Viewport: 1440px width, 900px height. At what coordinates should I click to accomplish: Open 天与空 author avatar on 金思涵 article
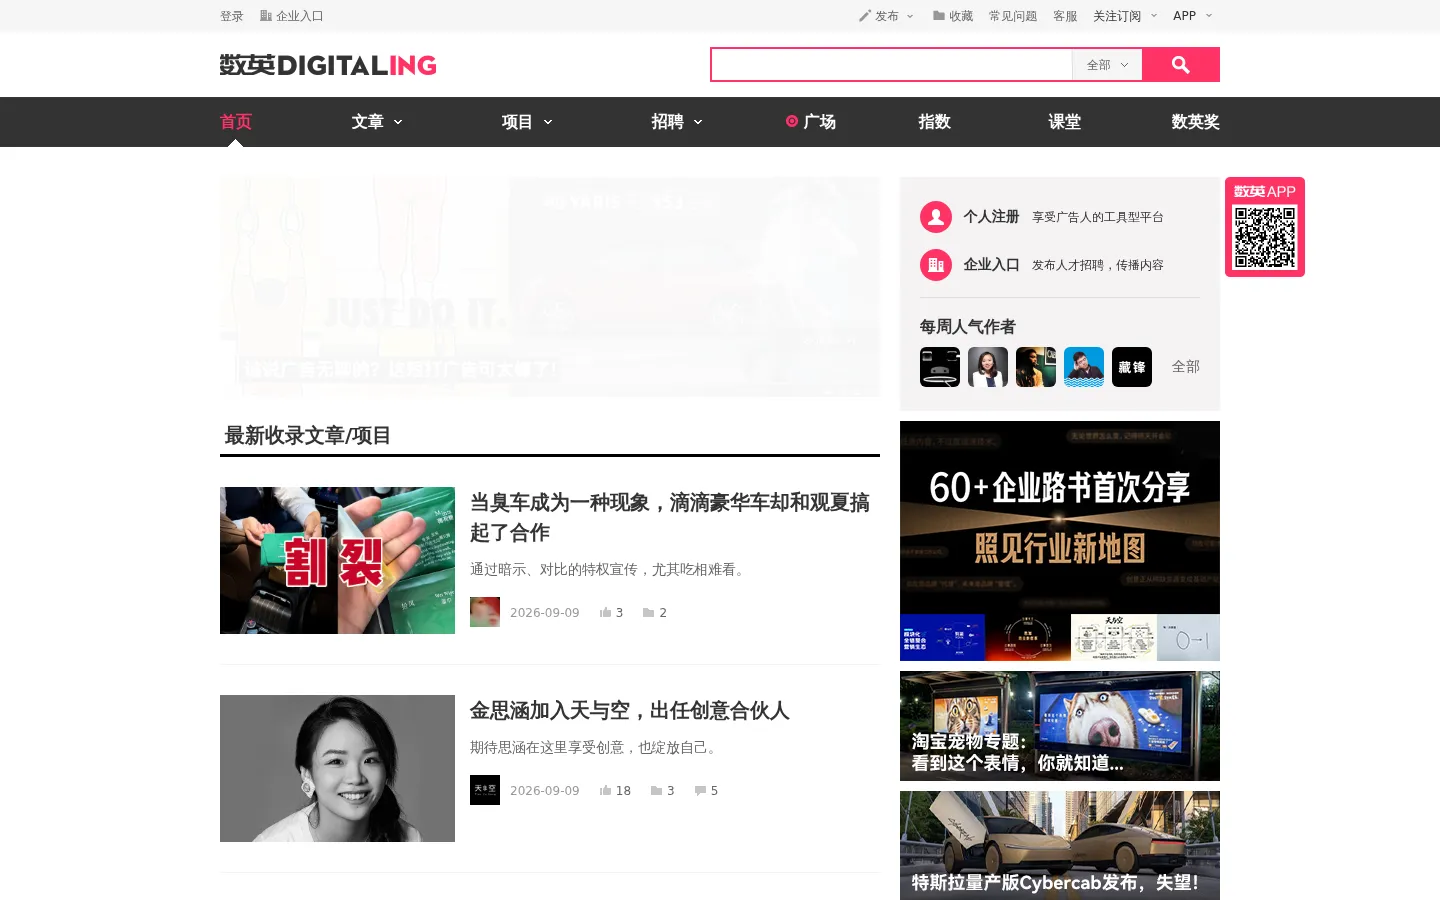tap(485, 790)
